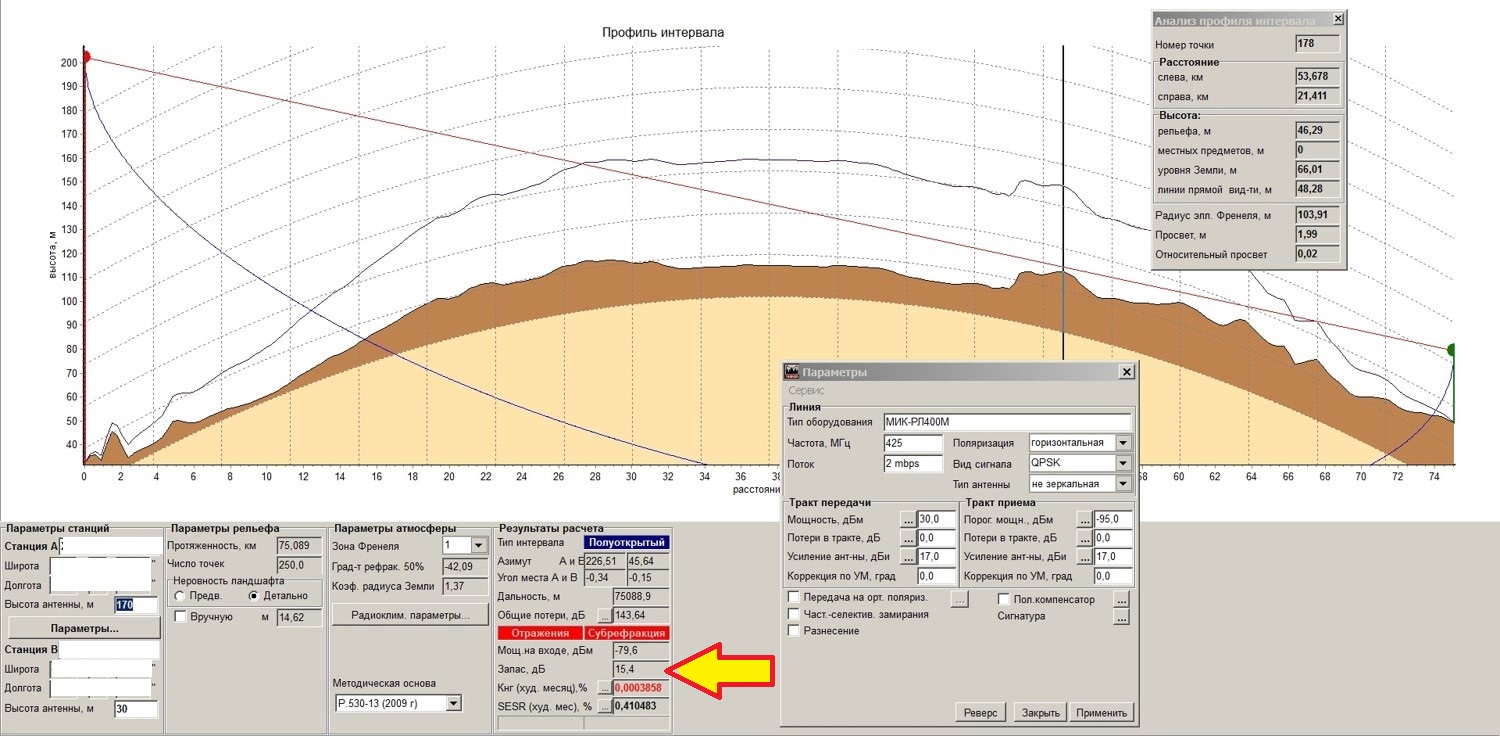The image size is (1500, 736).
Task: Select the Предв. radio button
Action: 181,596
